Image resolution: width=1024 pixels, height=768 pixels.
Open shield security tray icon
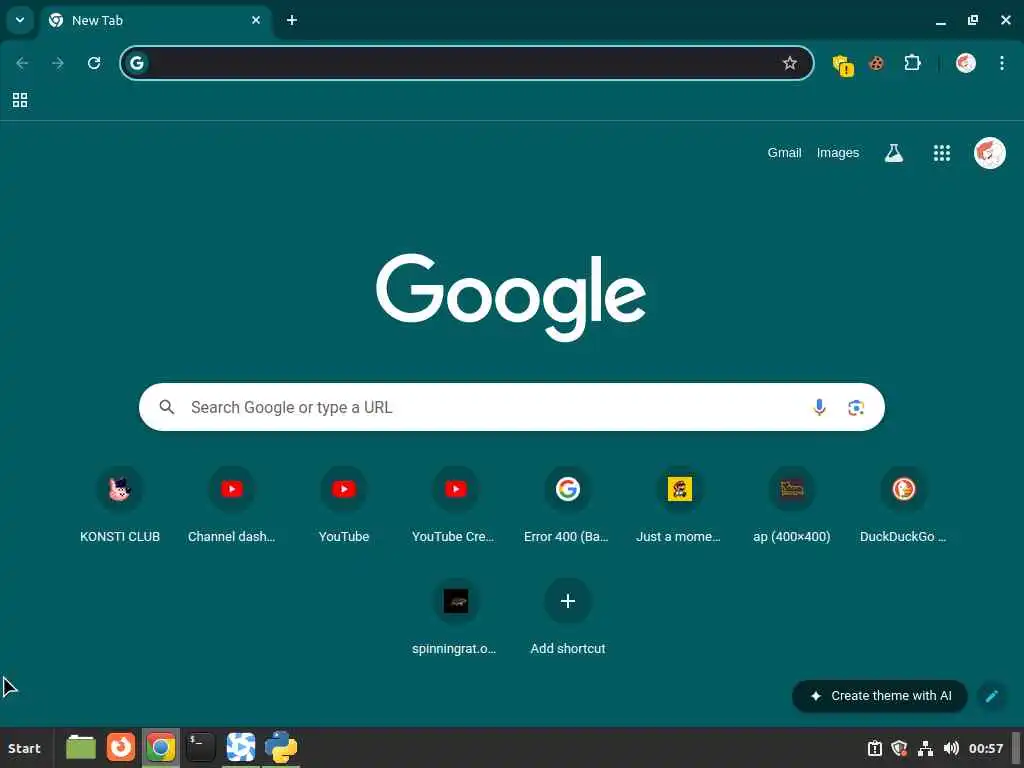tap(899, 748)
